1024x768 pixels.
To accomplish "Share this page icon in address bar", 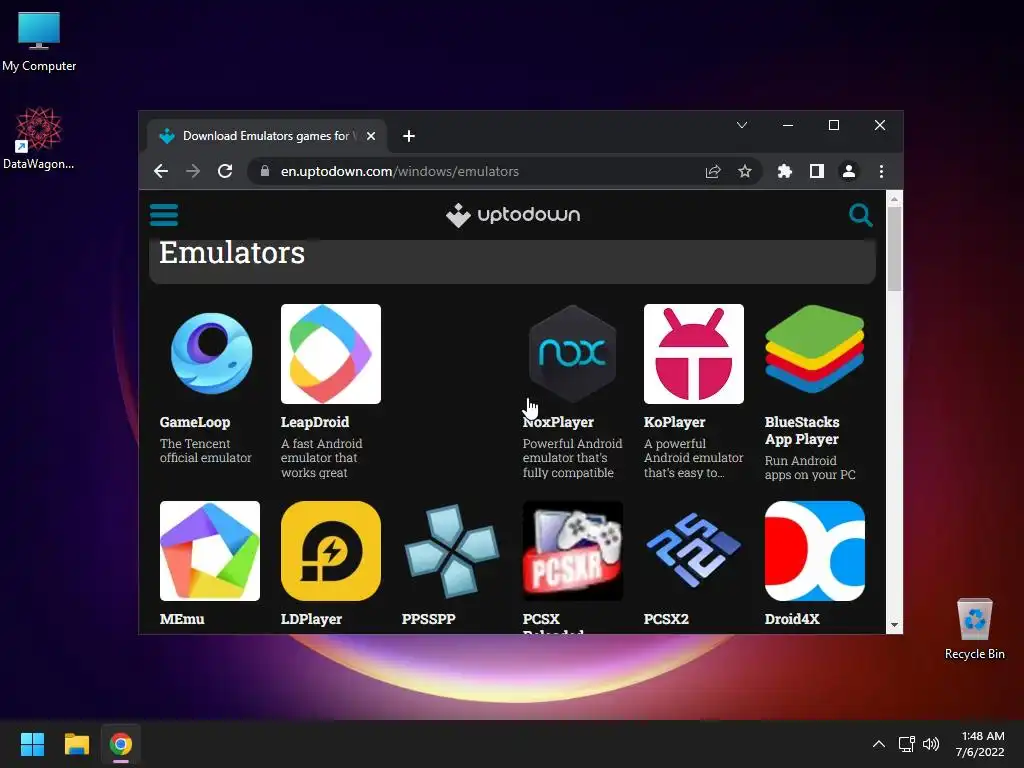I will (712, 171).
